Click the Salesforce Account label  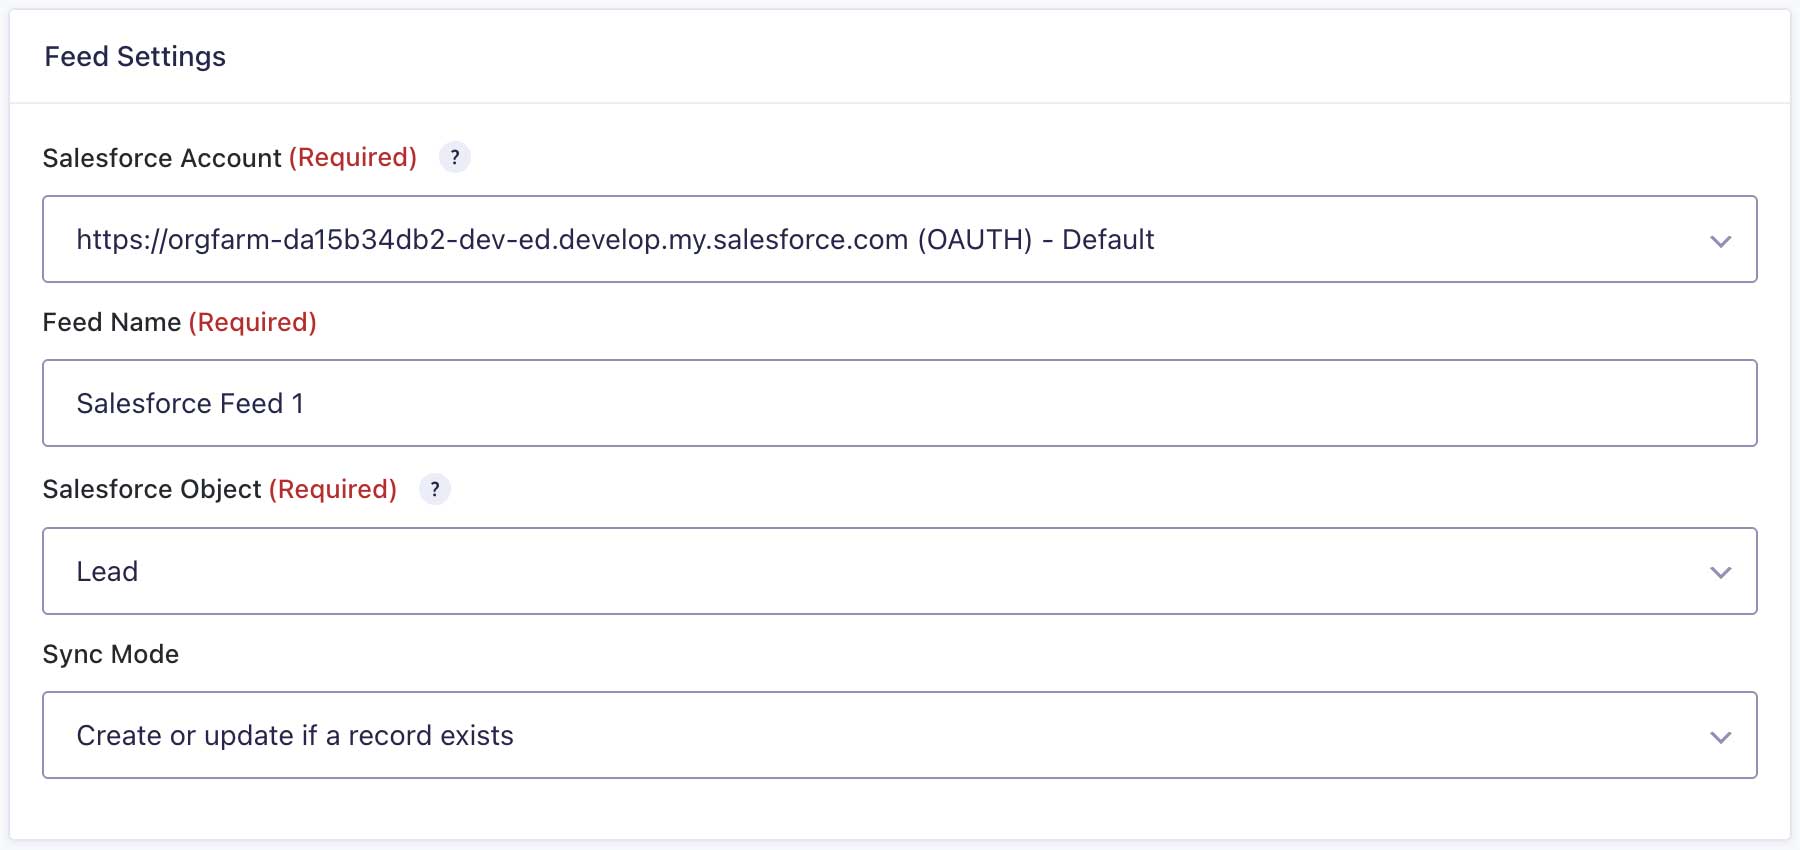point(162,157)
